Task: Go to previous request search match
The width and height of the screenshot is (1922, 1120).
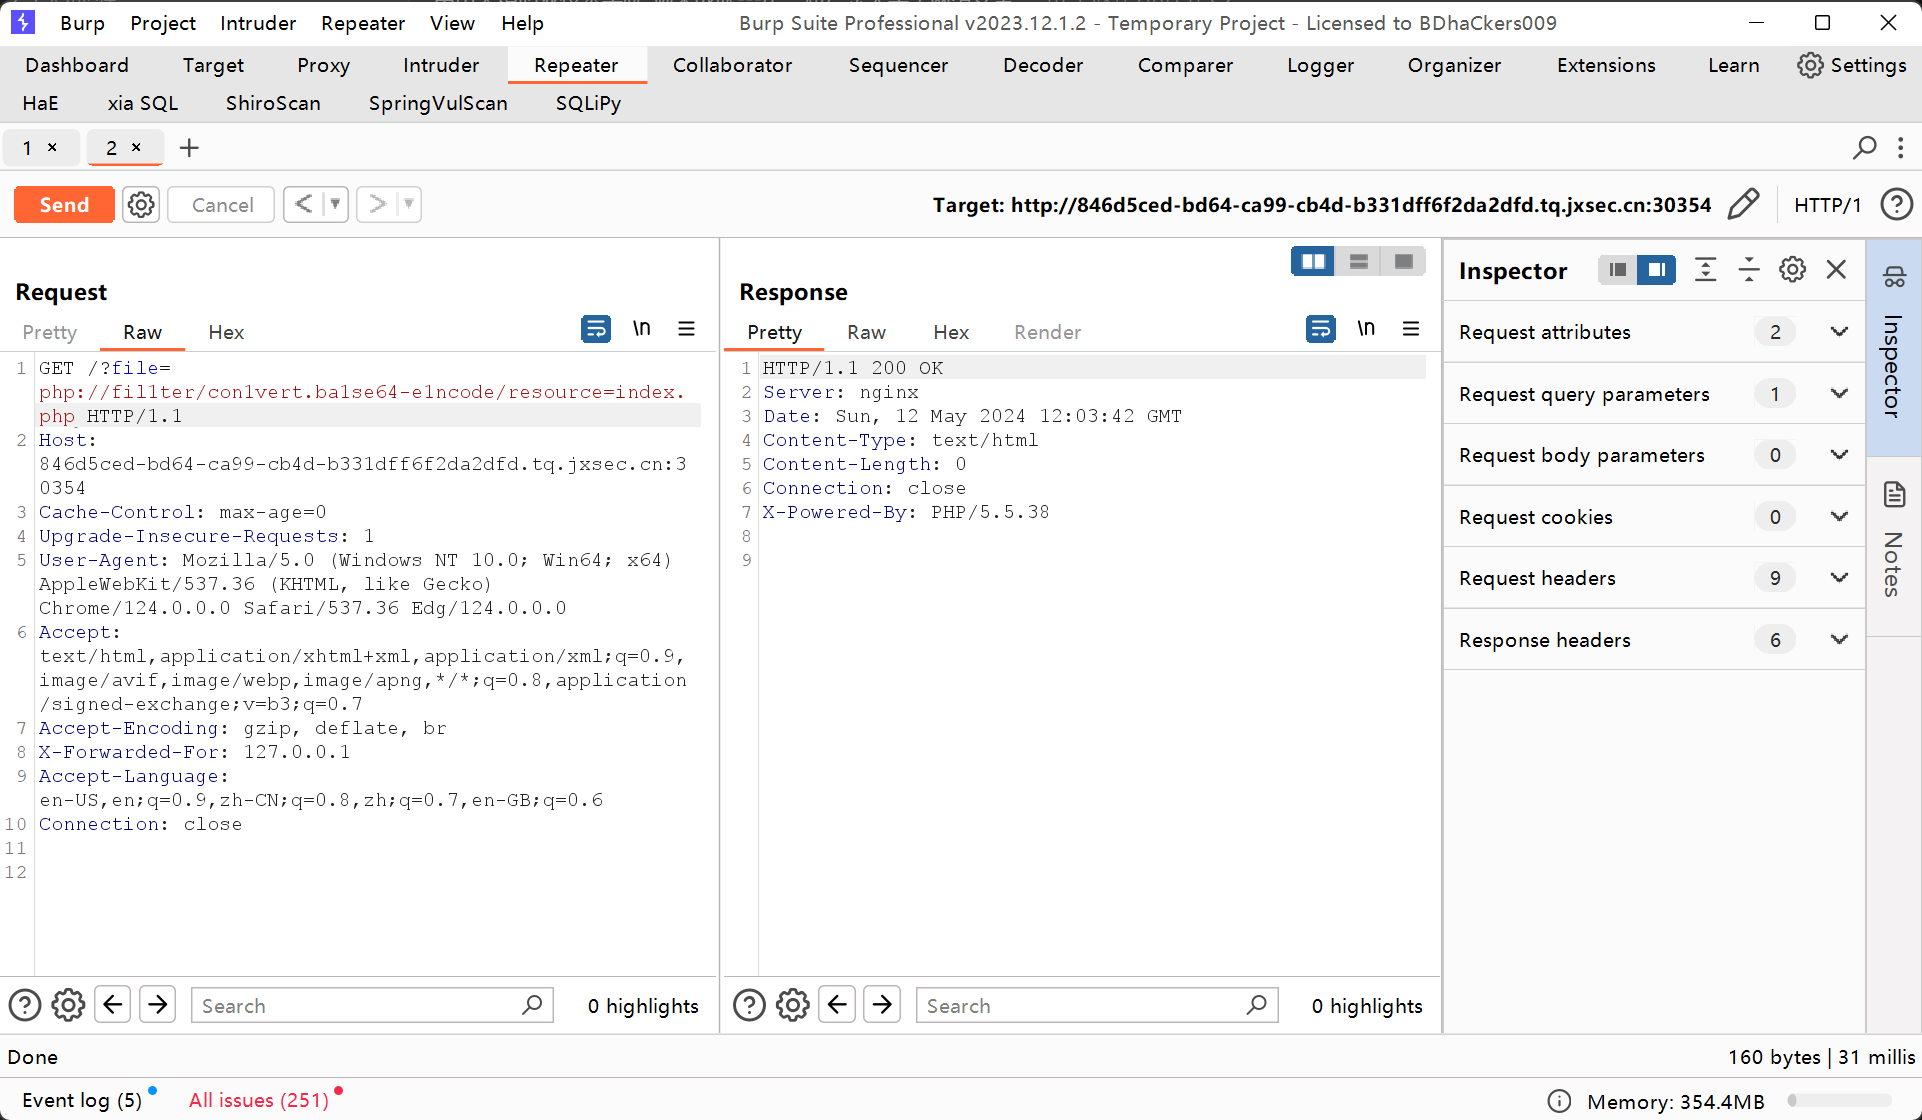Action: pos(113,1004)
